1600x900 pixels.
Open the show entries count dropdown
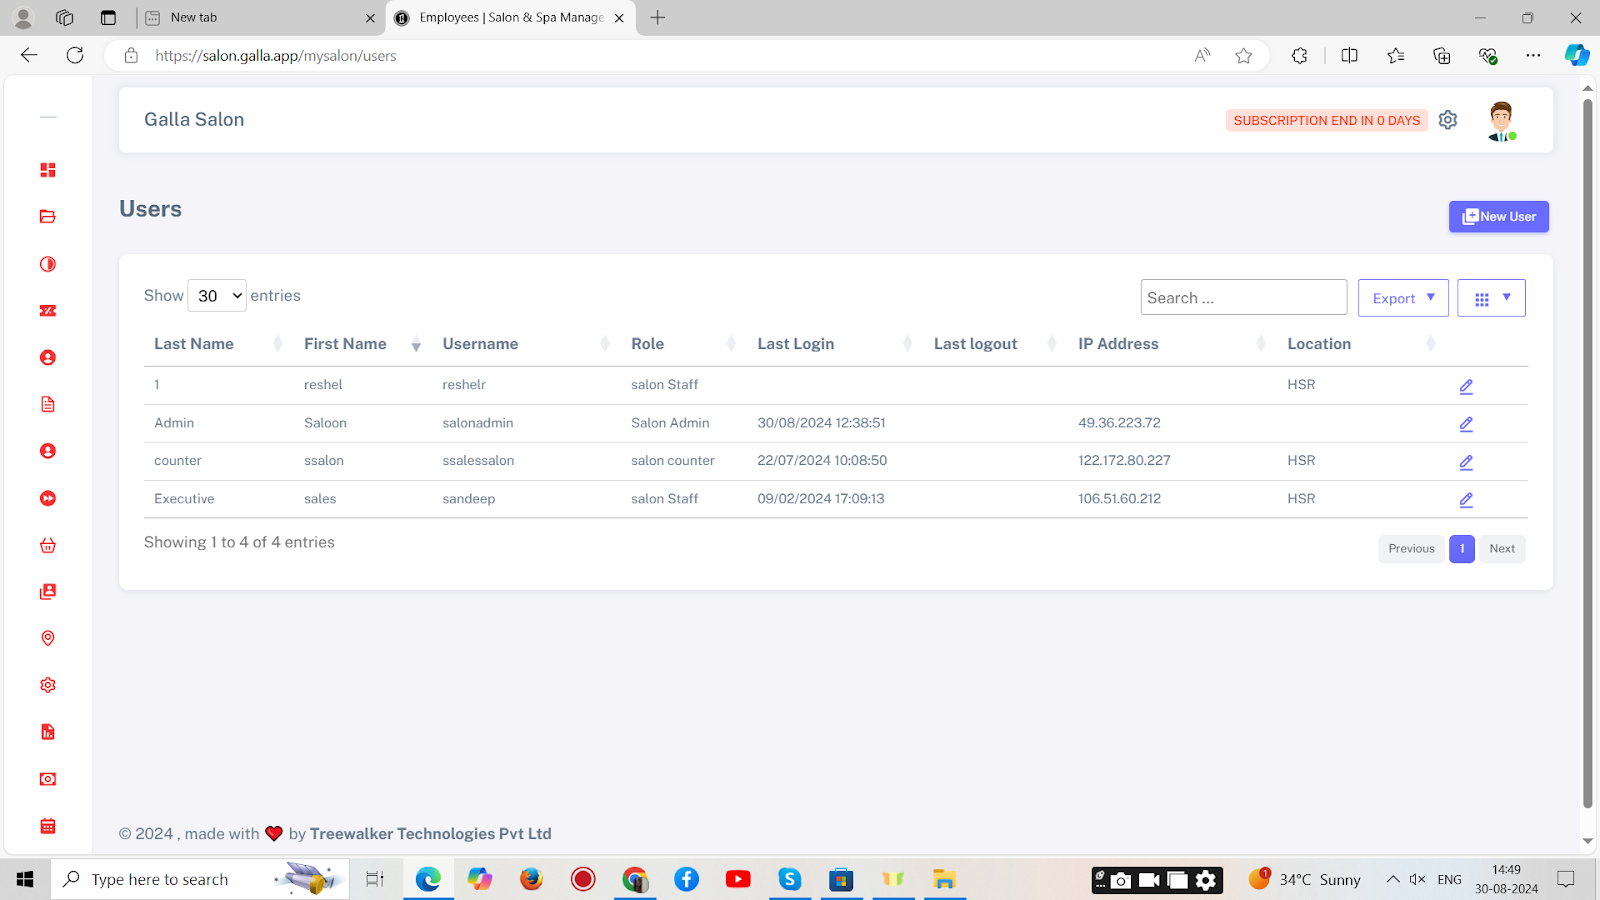217,296
